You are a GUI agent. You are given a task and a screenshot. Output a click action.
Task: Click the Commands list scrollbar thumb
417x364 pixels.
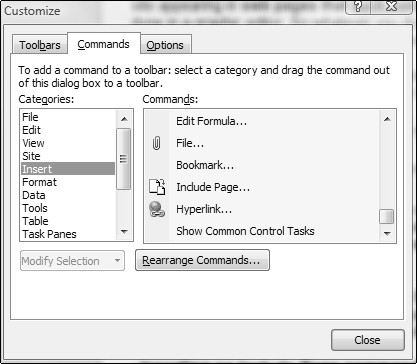tap(387, 217)
